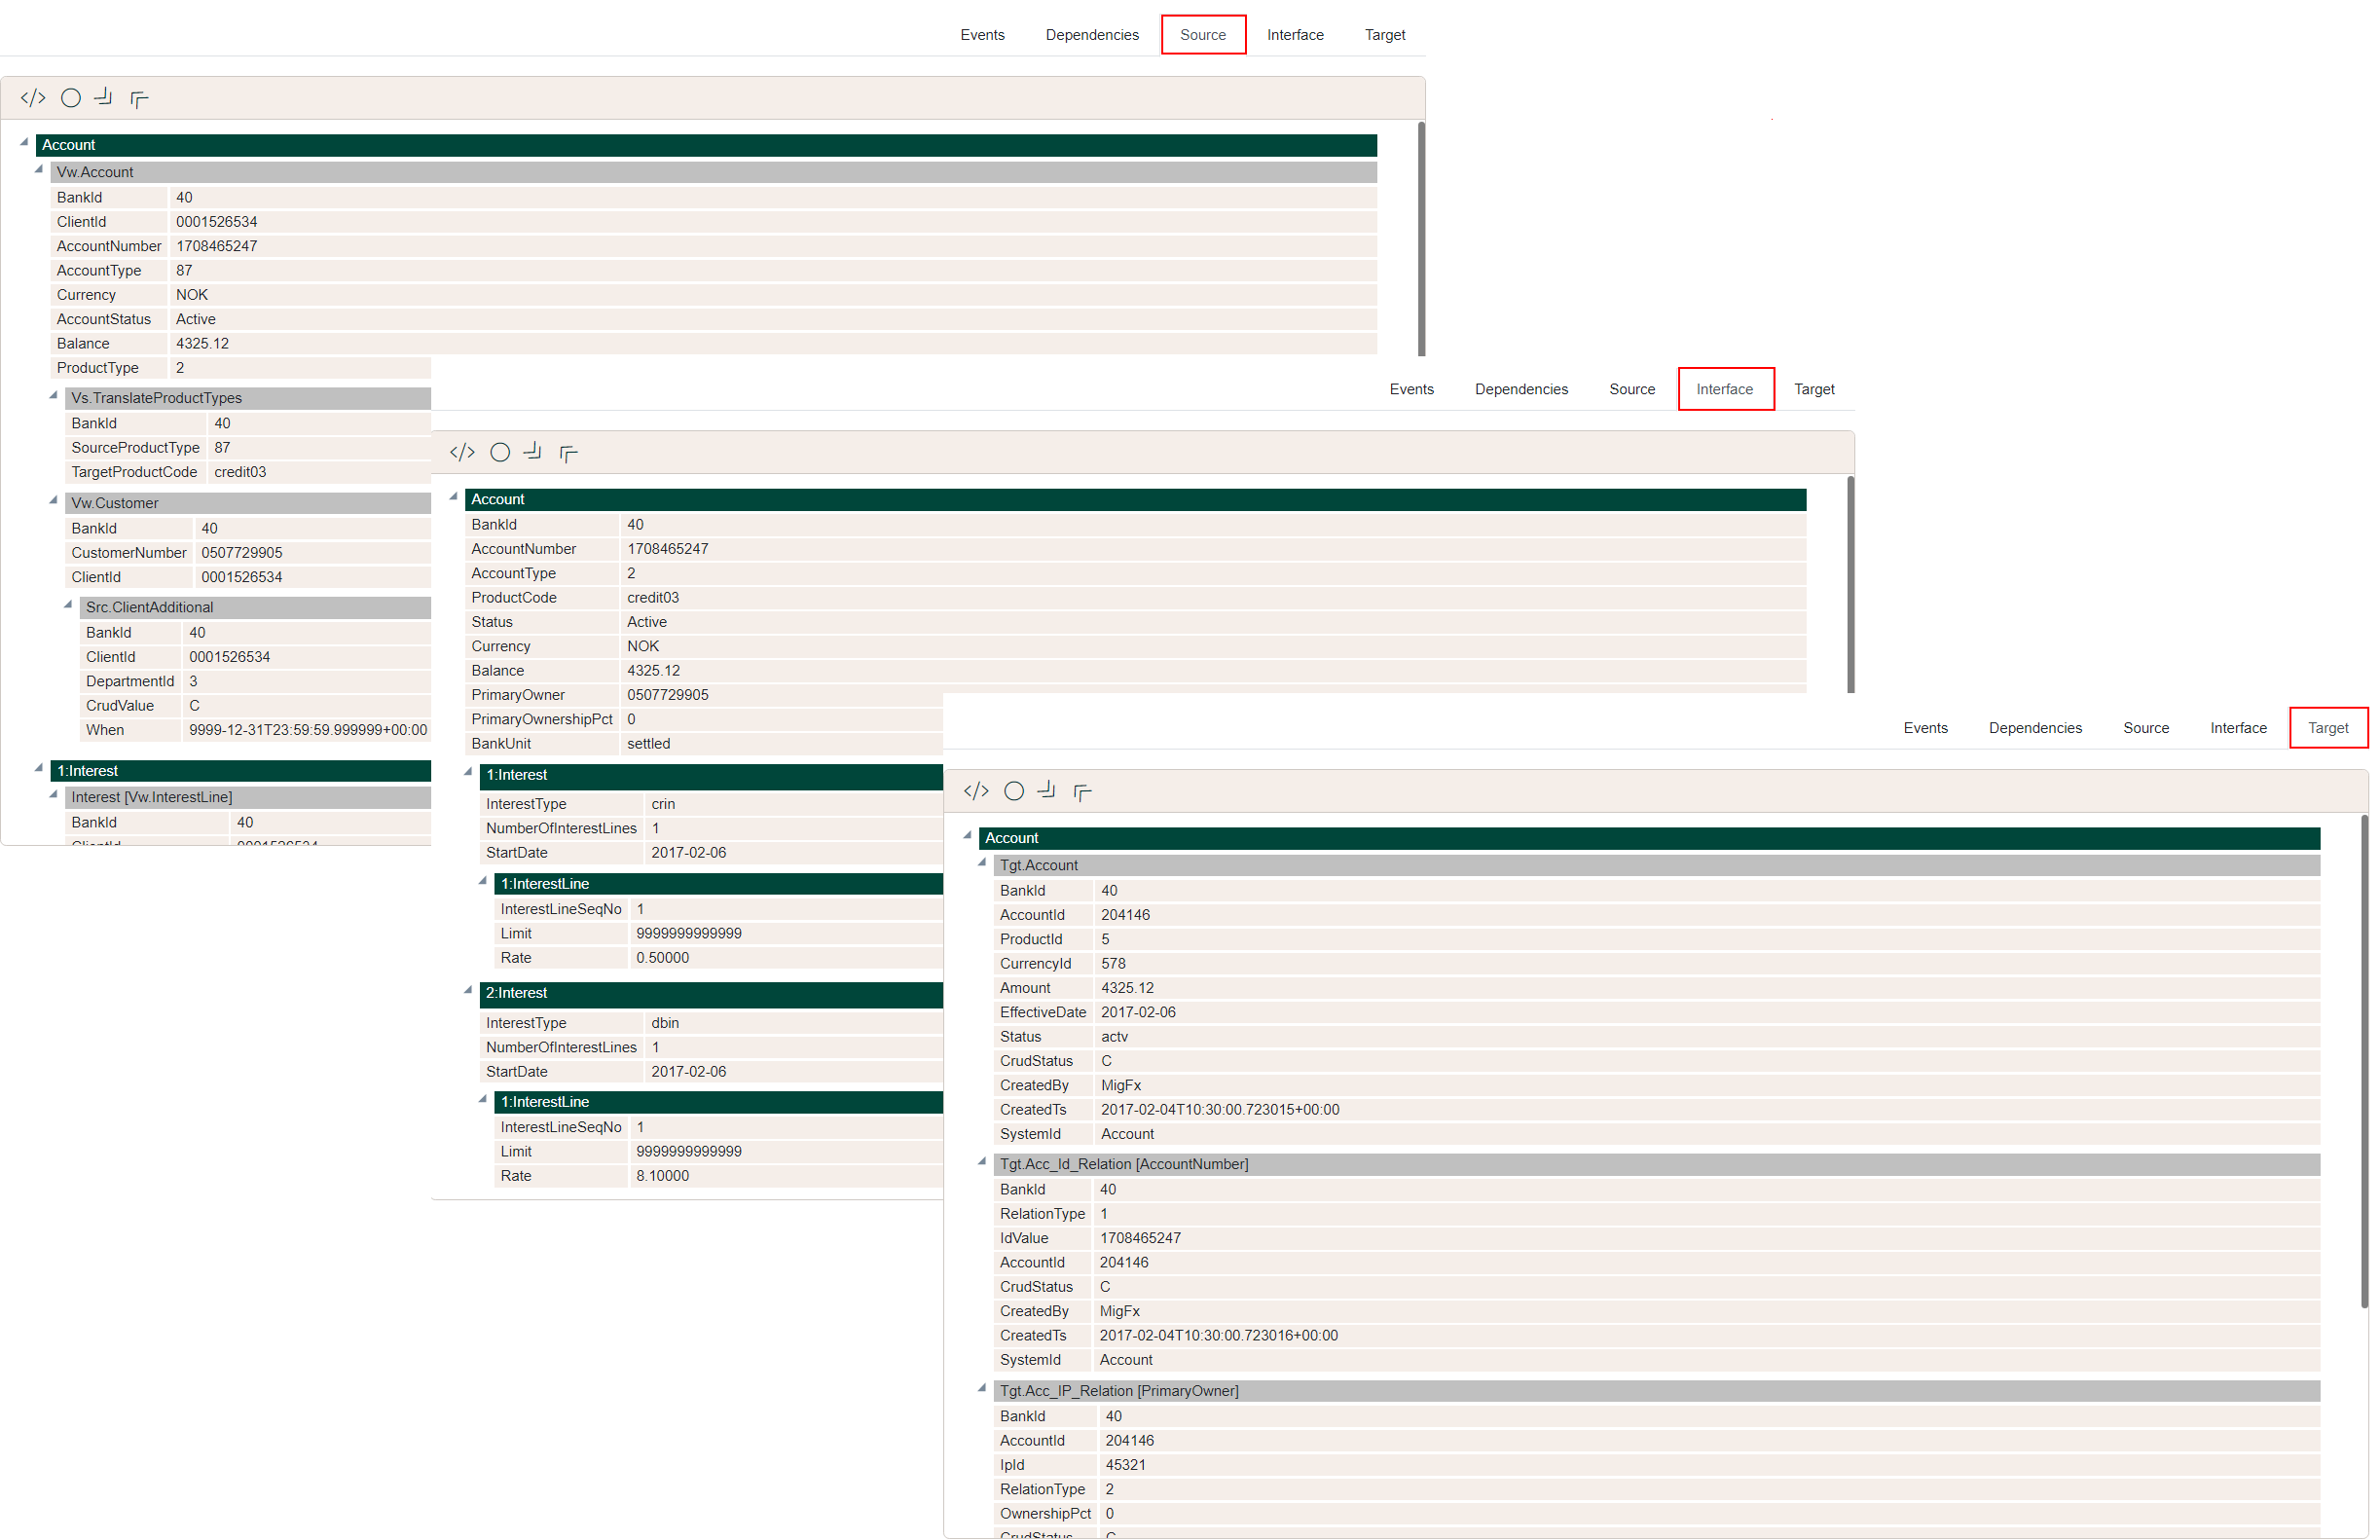Open the Dependencies tab

(1092, 34)
